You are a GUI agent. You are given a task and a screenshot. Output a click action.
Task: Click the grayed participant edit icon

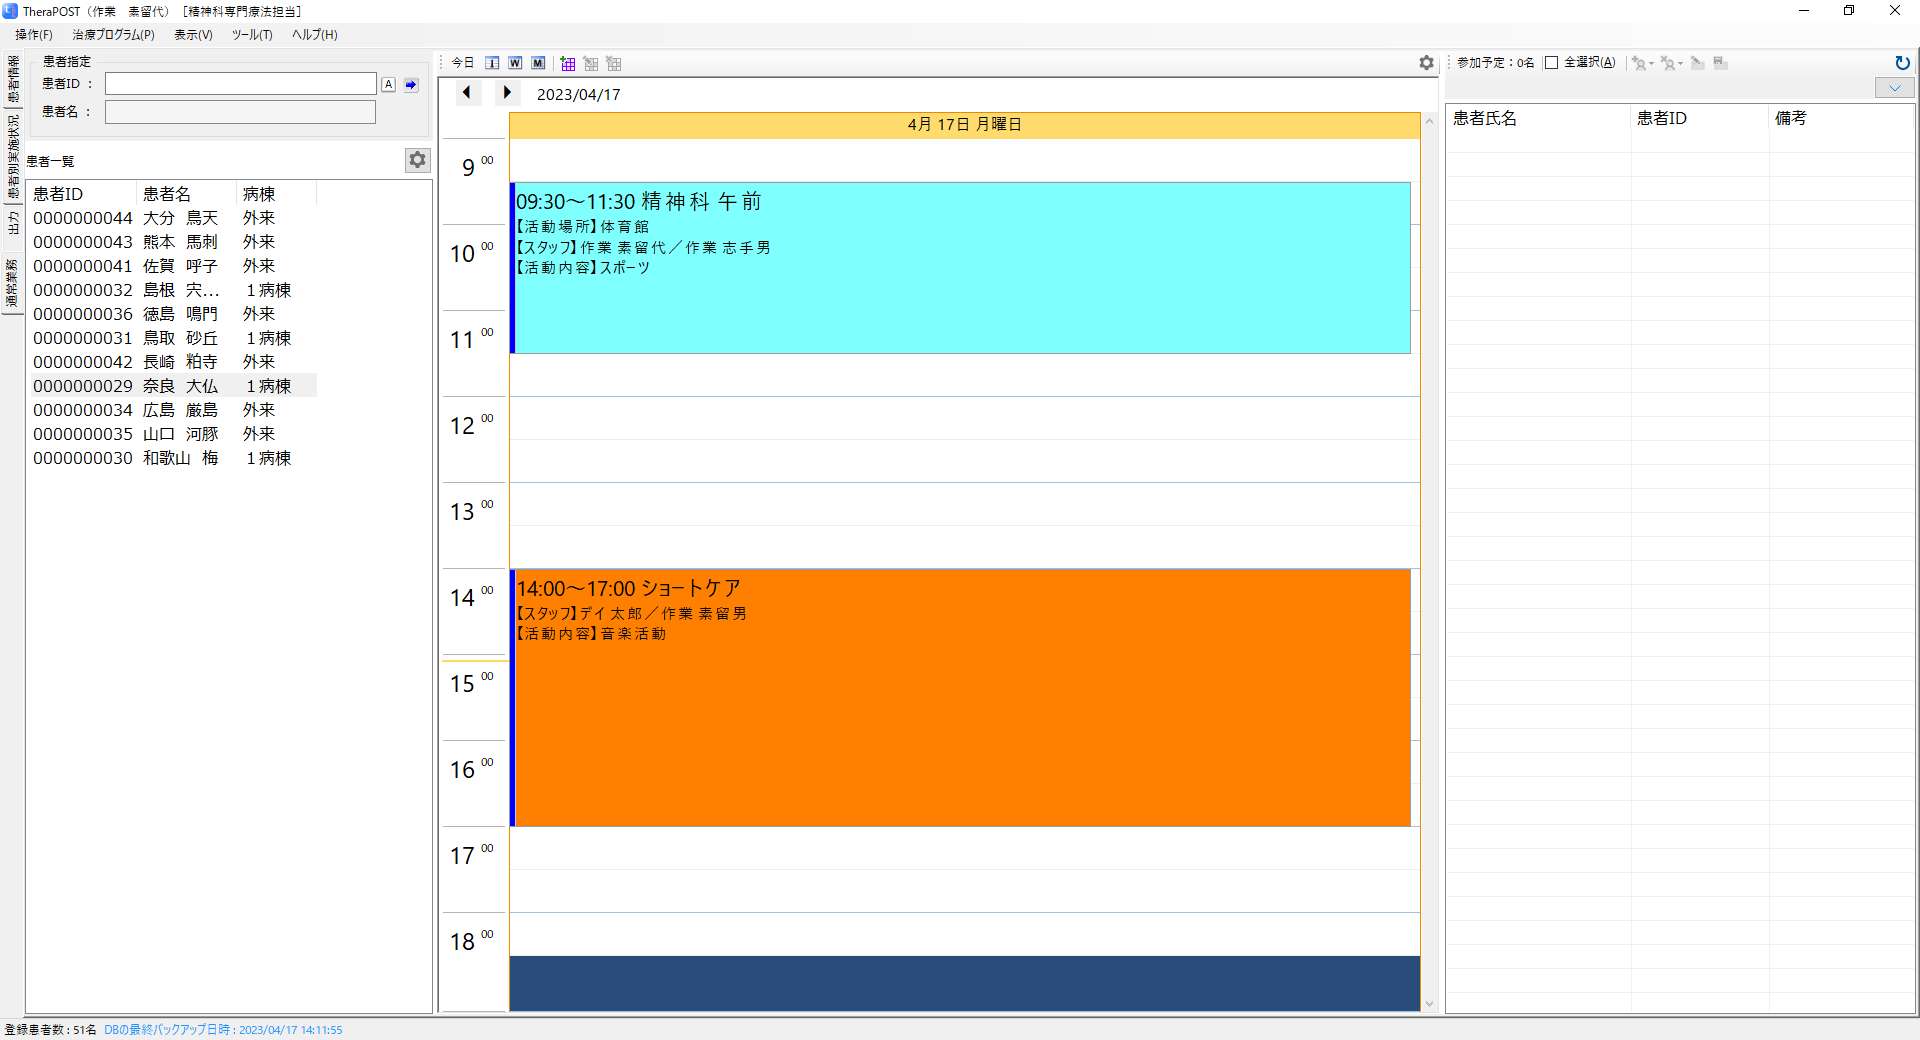[1697, 63]
